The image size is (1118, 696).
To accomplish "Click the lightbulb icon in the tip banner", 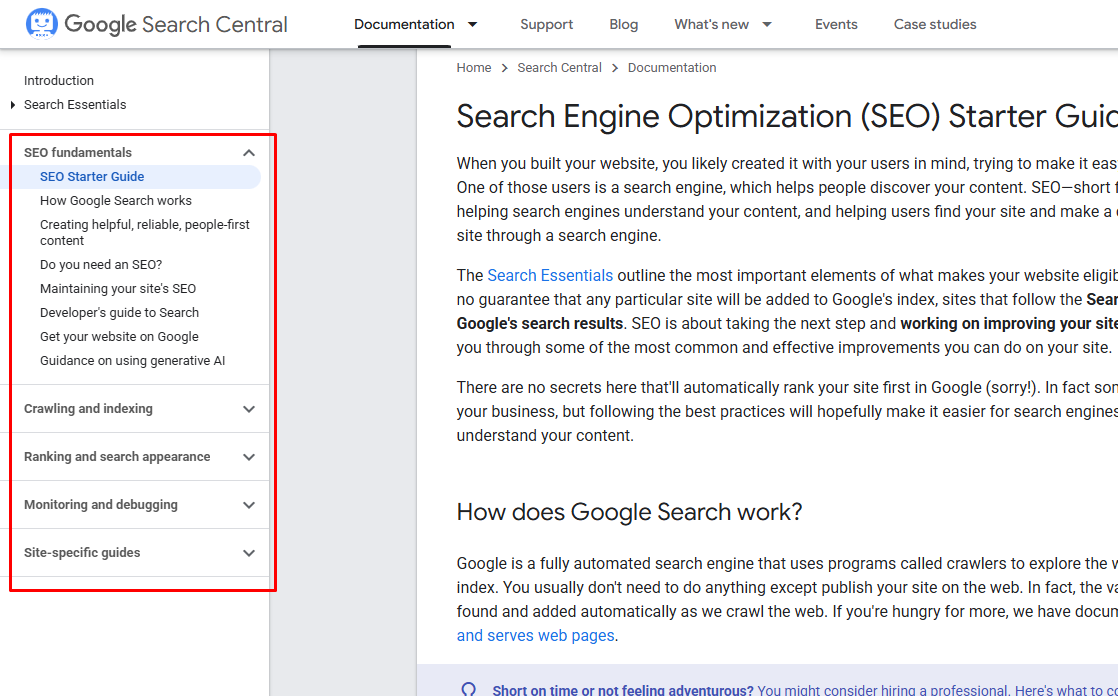I will coord(469,688).
